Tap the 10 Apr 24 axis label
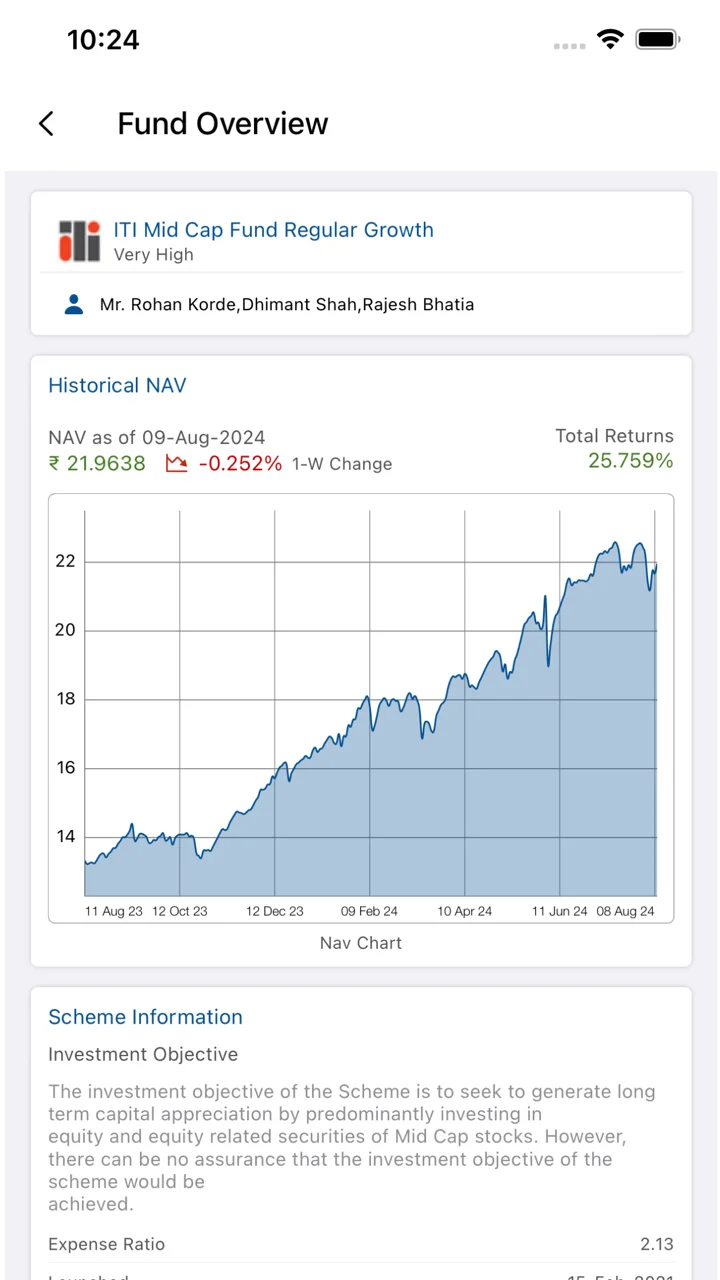The height and width of the screenshot is (1280, 720). pos(465,911)
